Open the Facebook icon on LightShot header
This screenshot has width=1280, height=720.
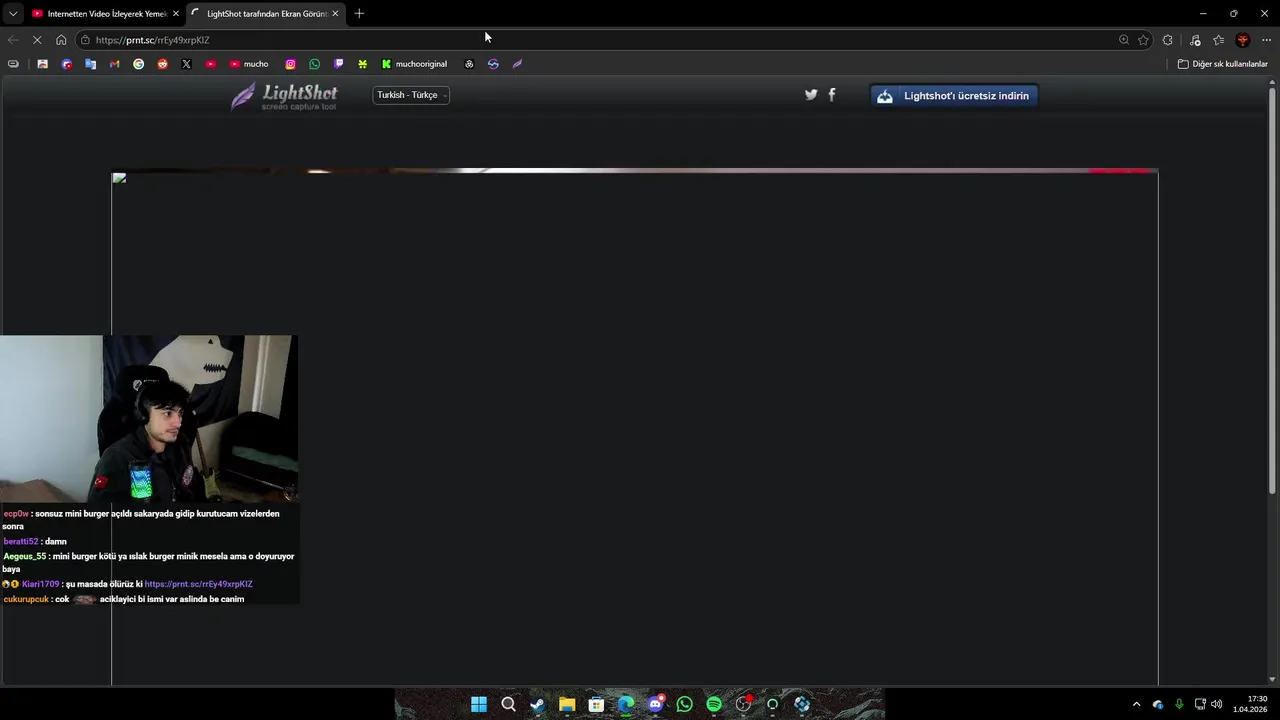click(831, 95)
